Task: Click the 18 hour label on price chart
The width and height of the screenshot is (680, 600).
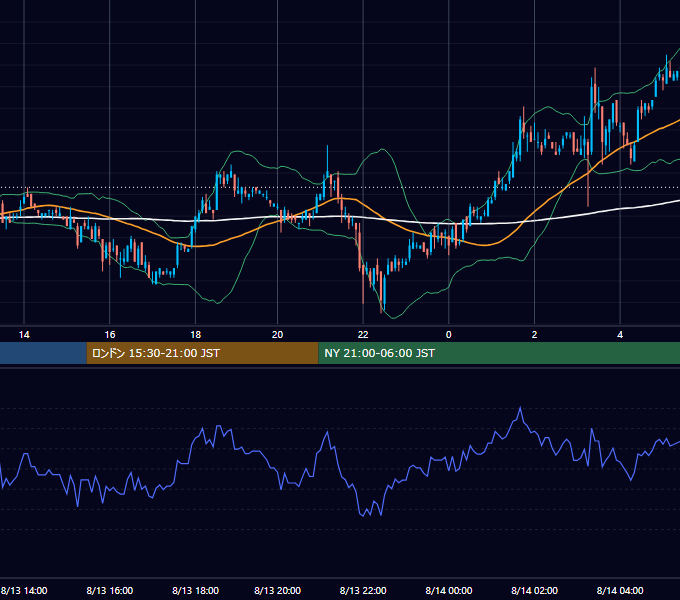Action: [x=196, y=335]
